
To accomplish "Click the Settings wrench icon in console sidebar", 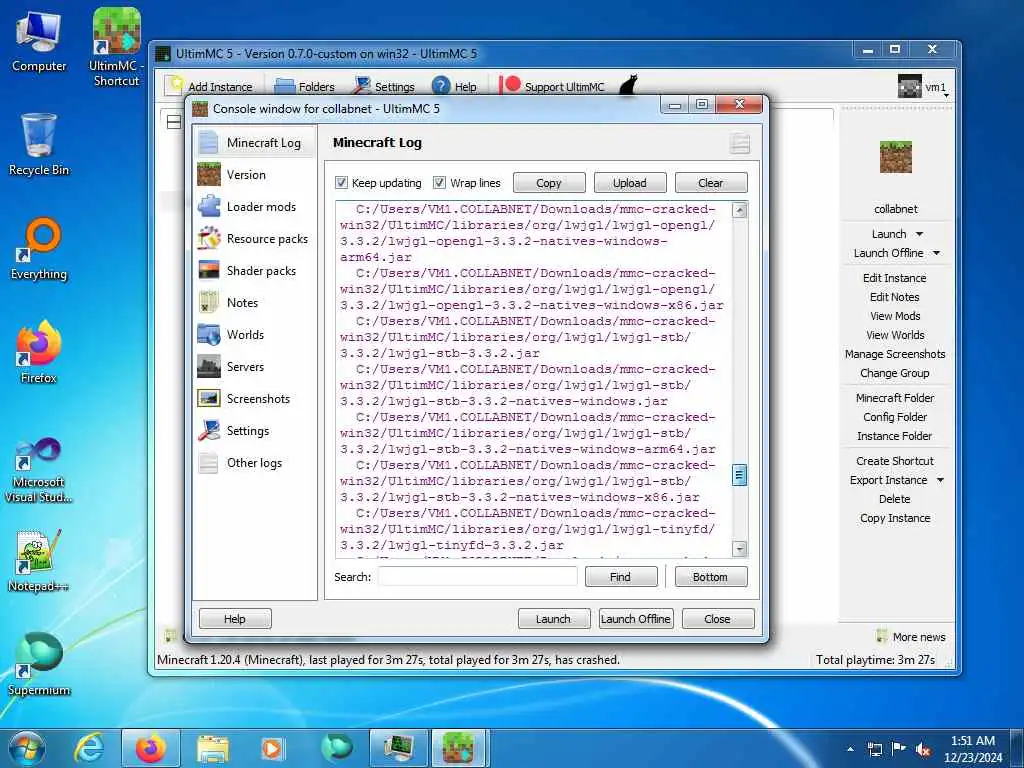I will (x=209, y=430).
